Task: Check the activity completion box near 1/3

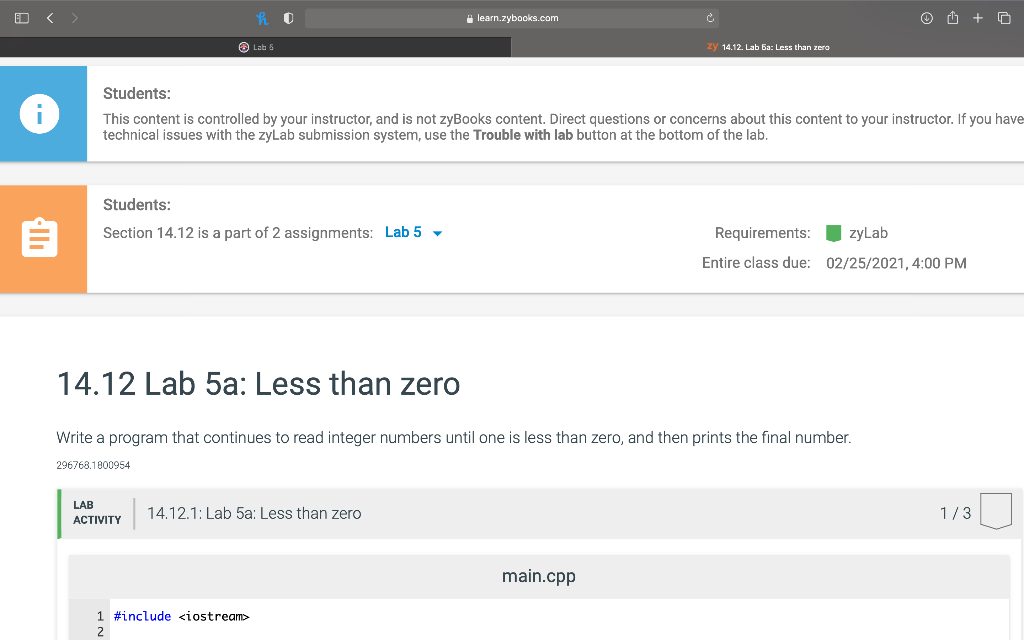Action: pyautogui.click(x=996, y=510)
